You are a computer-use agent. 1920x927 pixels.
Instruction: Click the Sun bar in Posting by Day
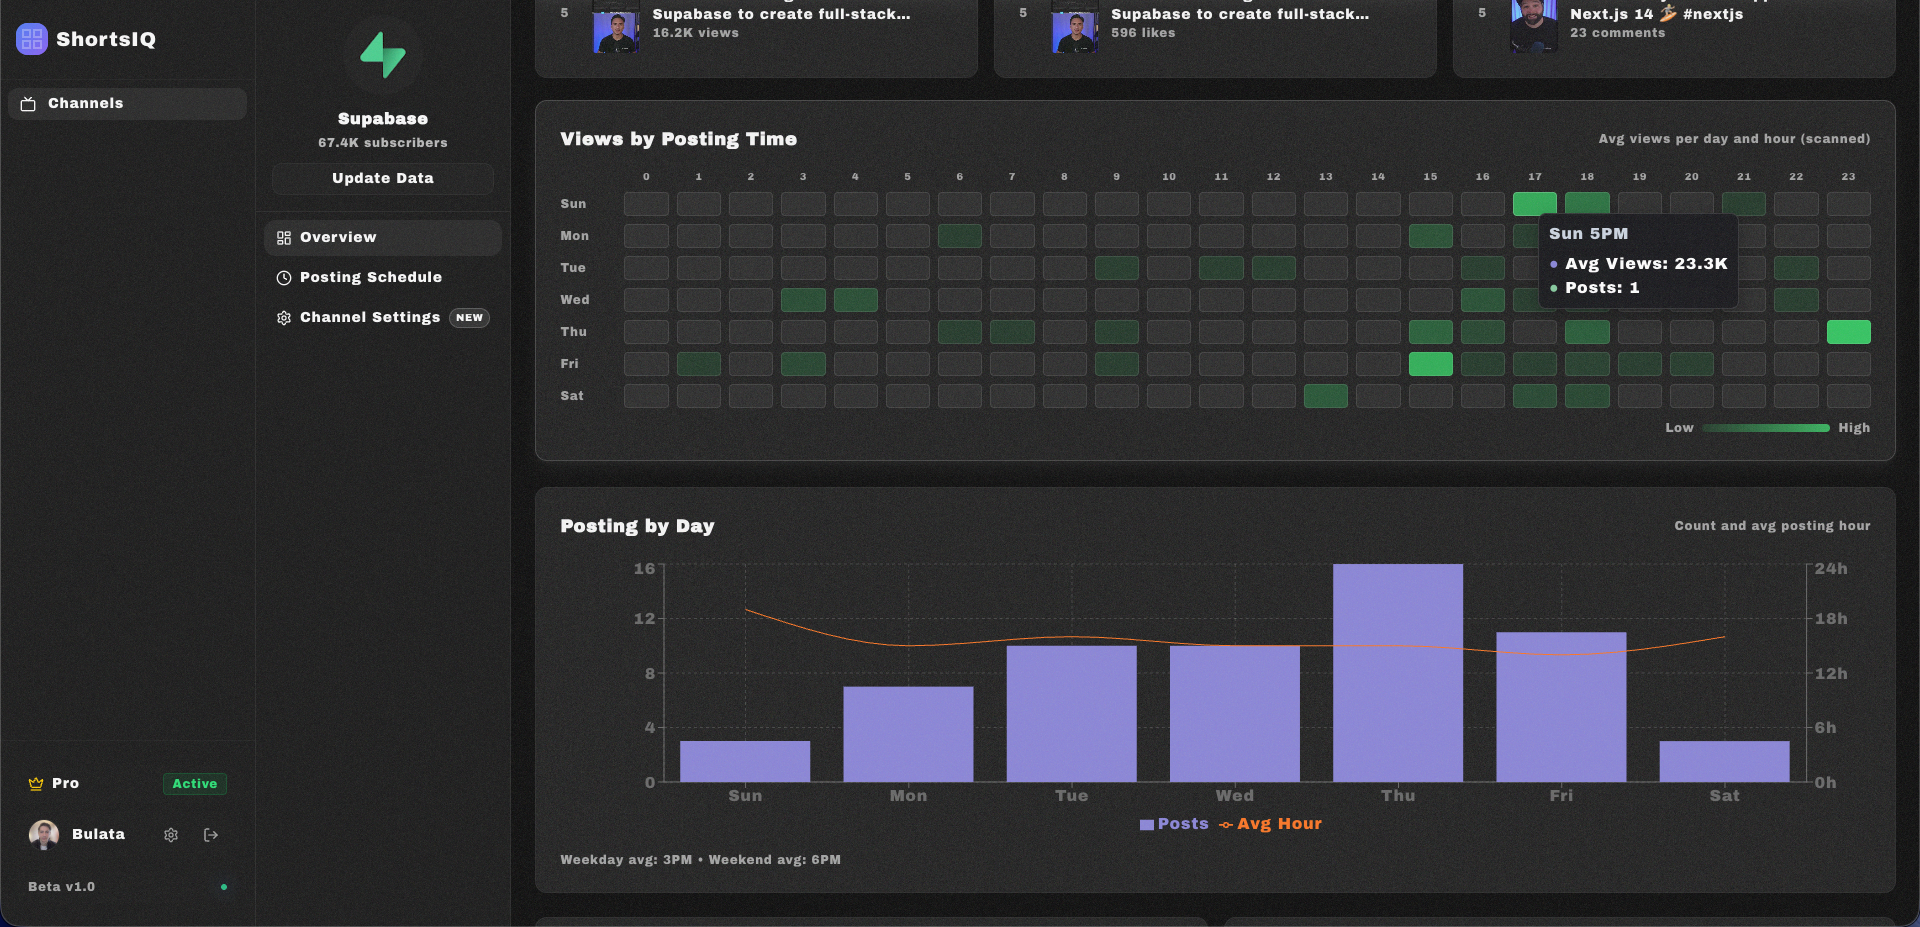coord(745,761)
